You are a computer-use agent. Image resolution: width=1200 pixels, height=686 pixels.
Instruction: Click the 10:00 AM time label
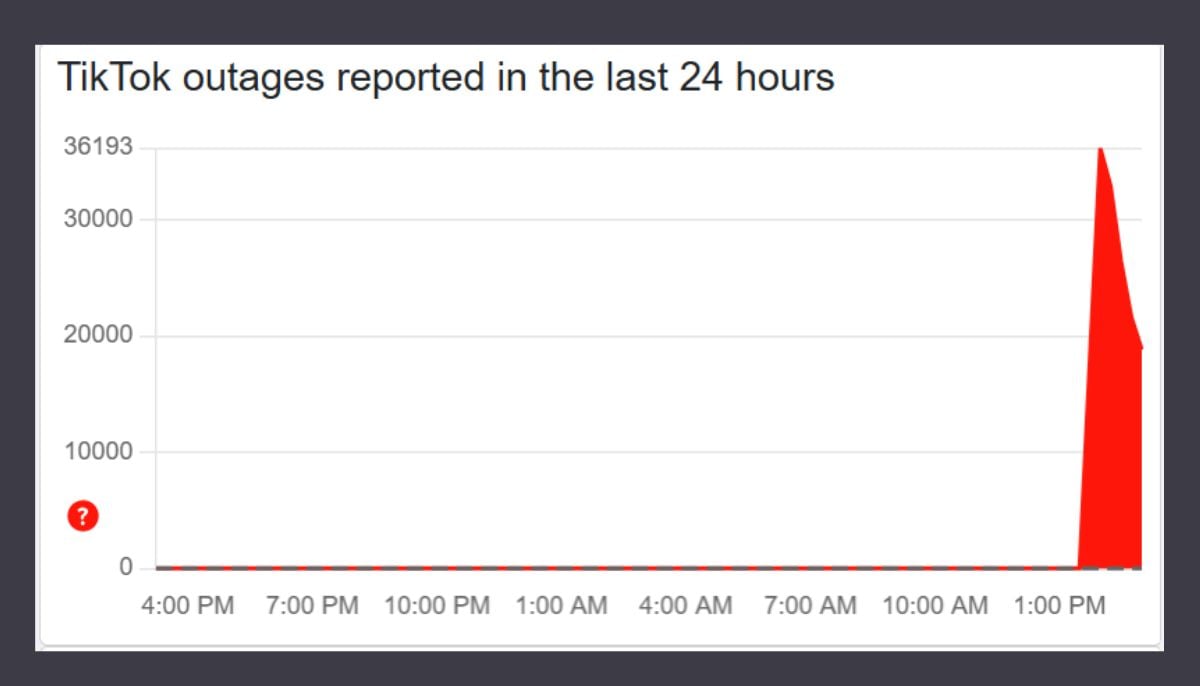pos(935,606)
